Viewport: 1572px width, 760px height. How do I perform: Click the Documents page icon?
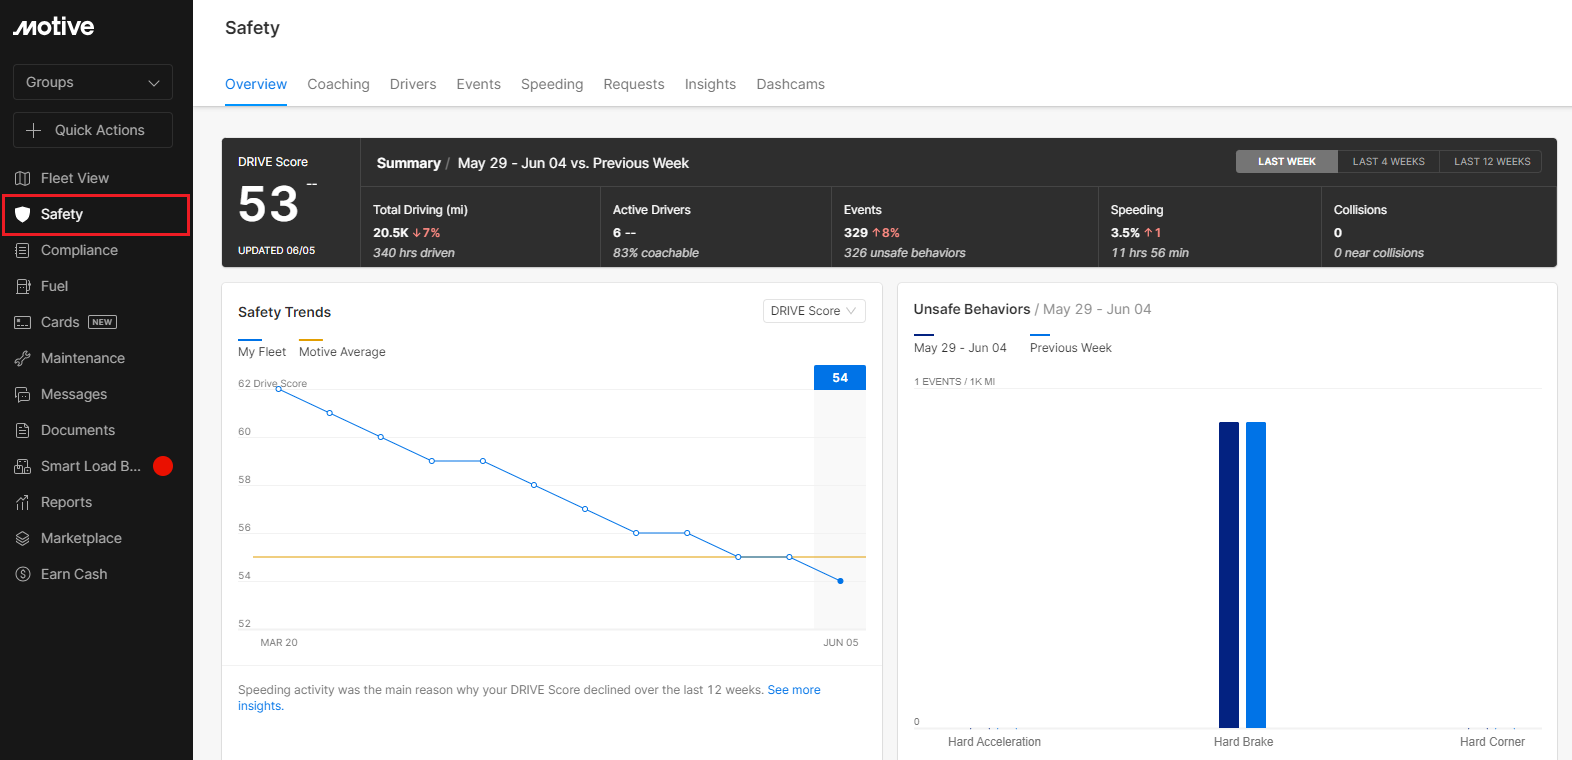[22, 430]
